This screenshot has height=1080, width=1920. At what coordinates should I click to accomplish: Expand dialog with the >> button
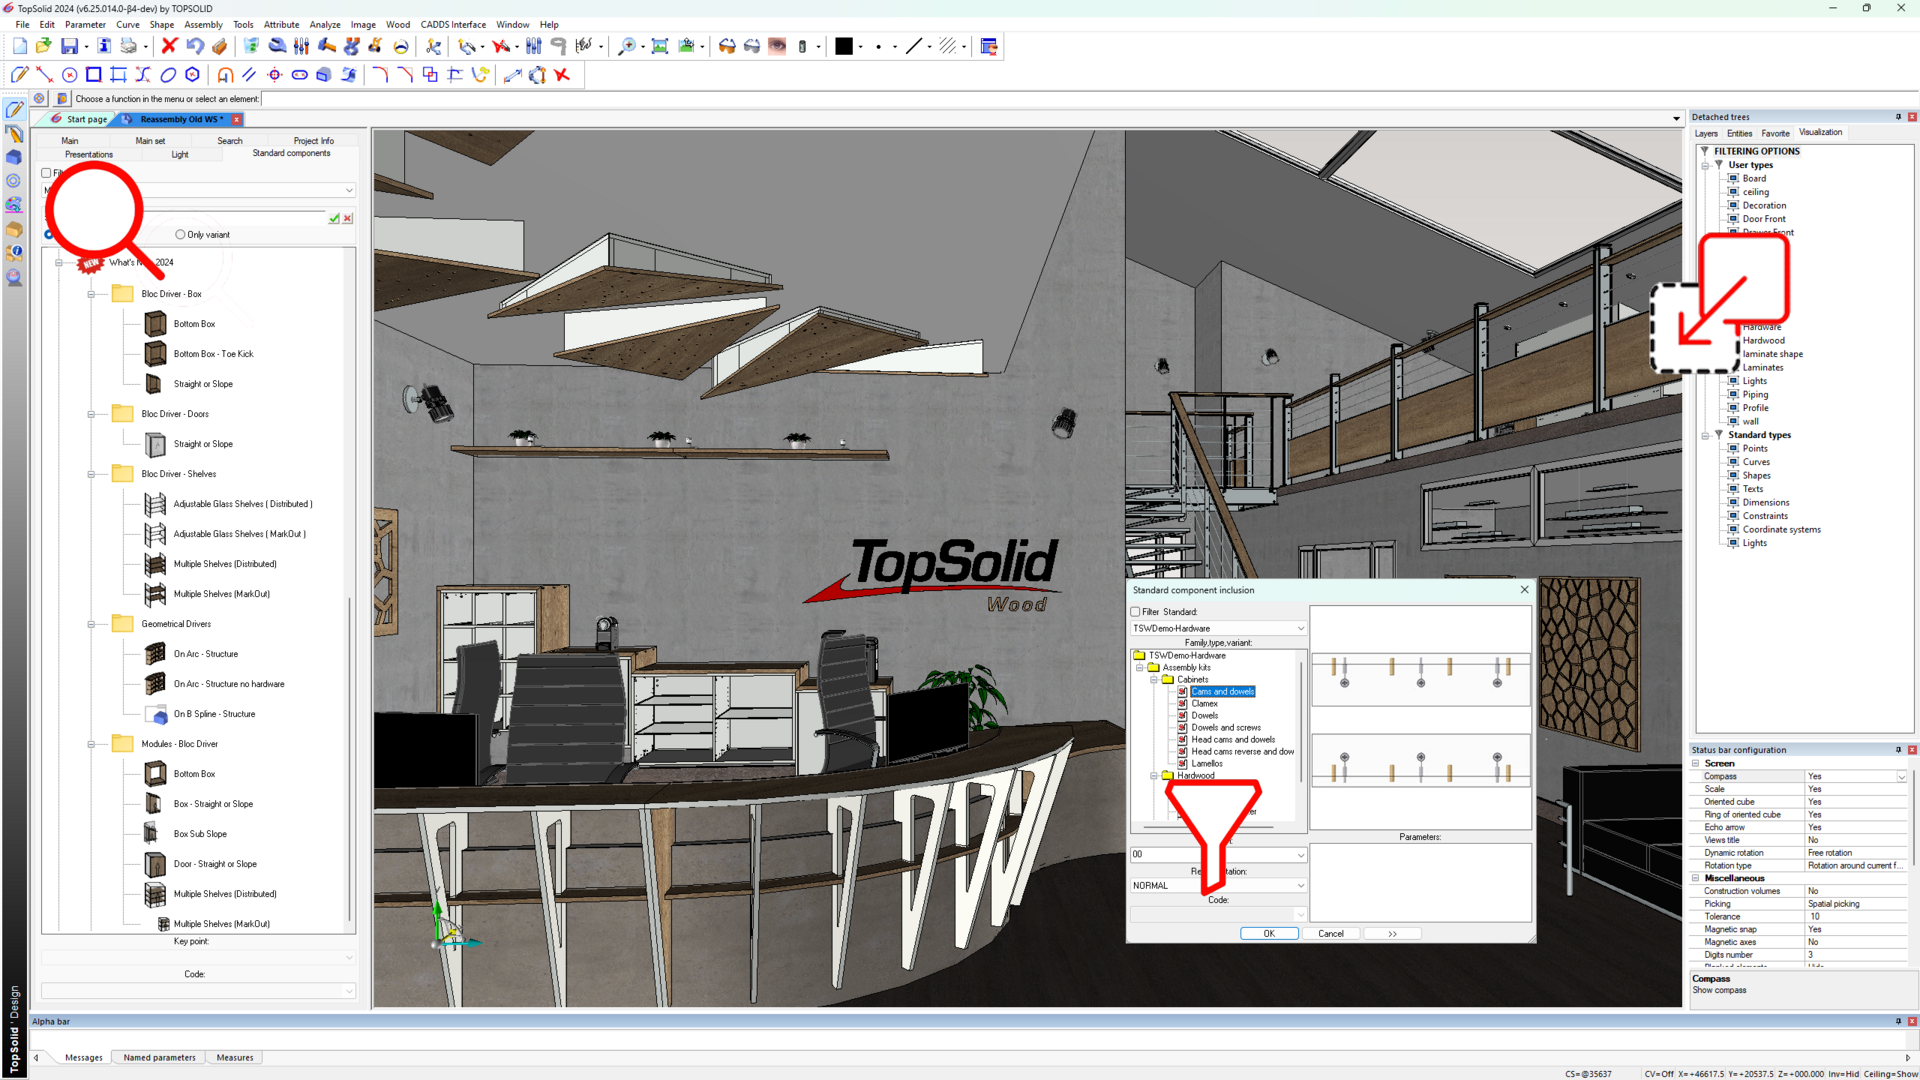tap(1392, 933)
